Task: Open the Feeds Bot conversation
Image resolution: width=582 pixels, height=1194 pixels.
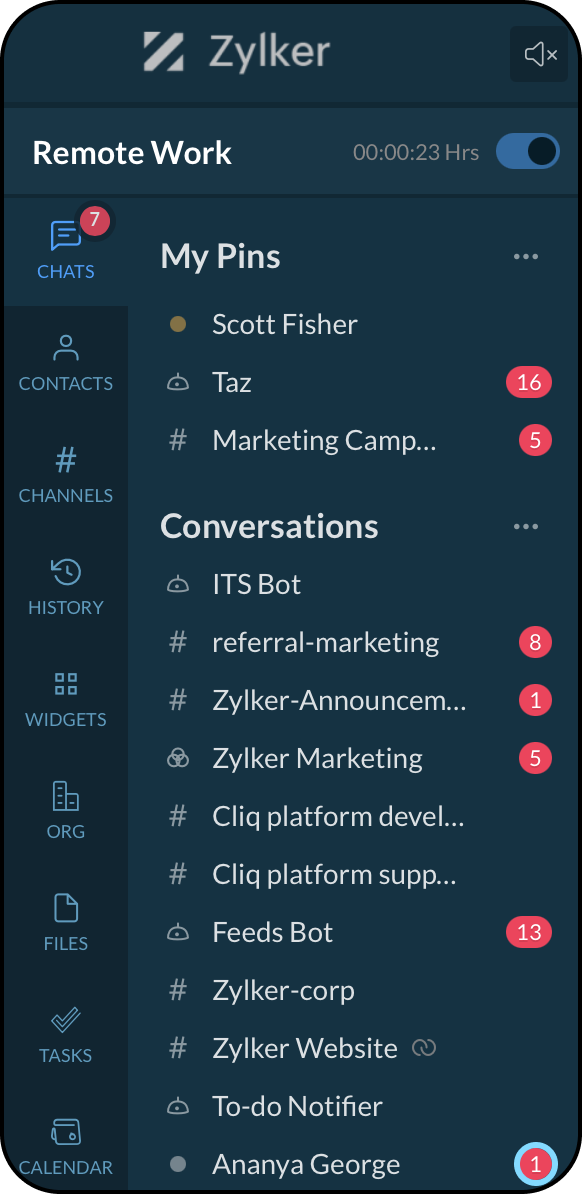Action: coord(354,932)
